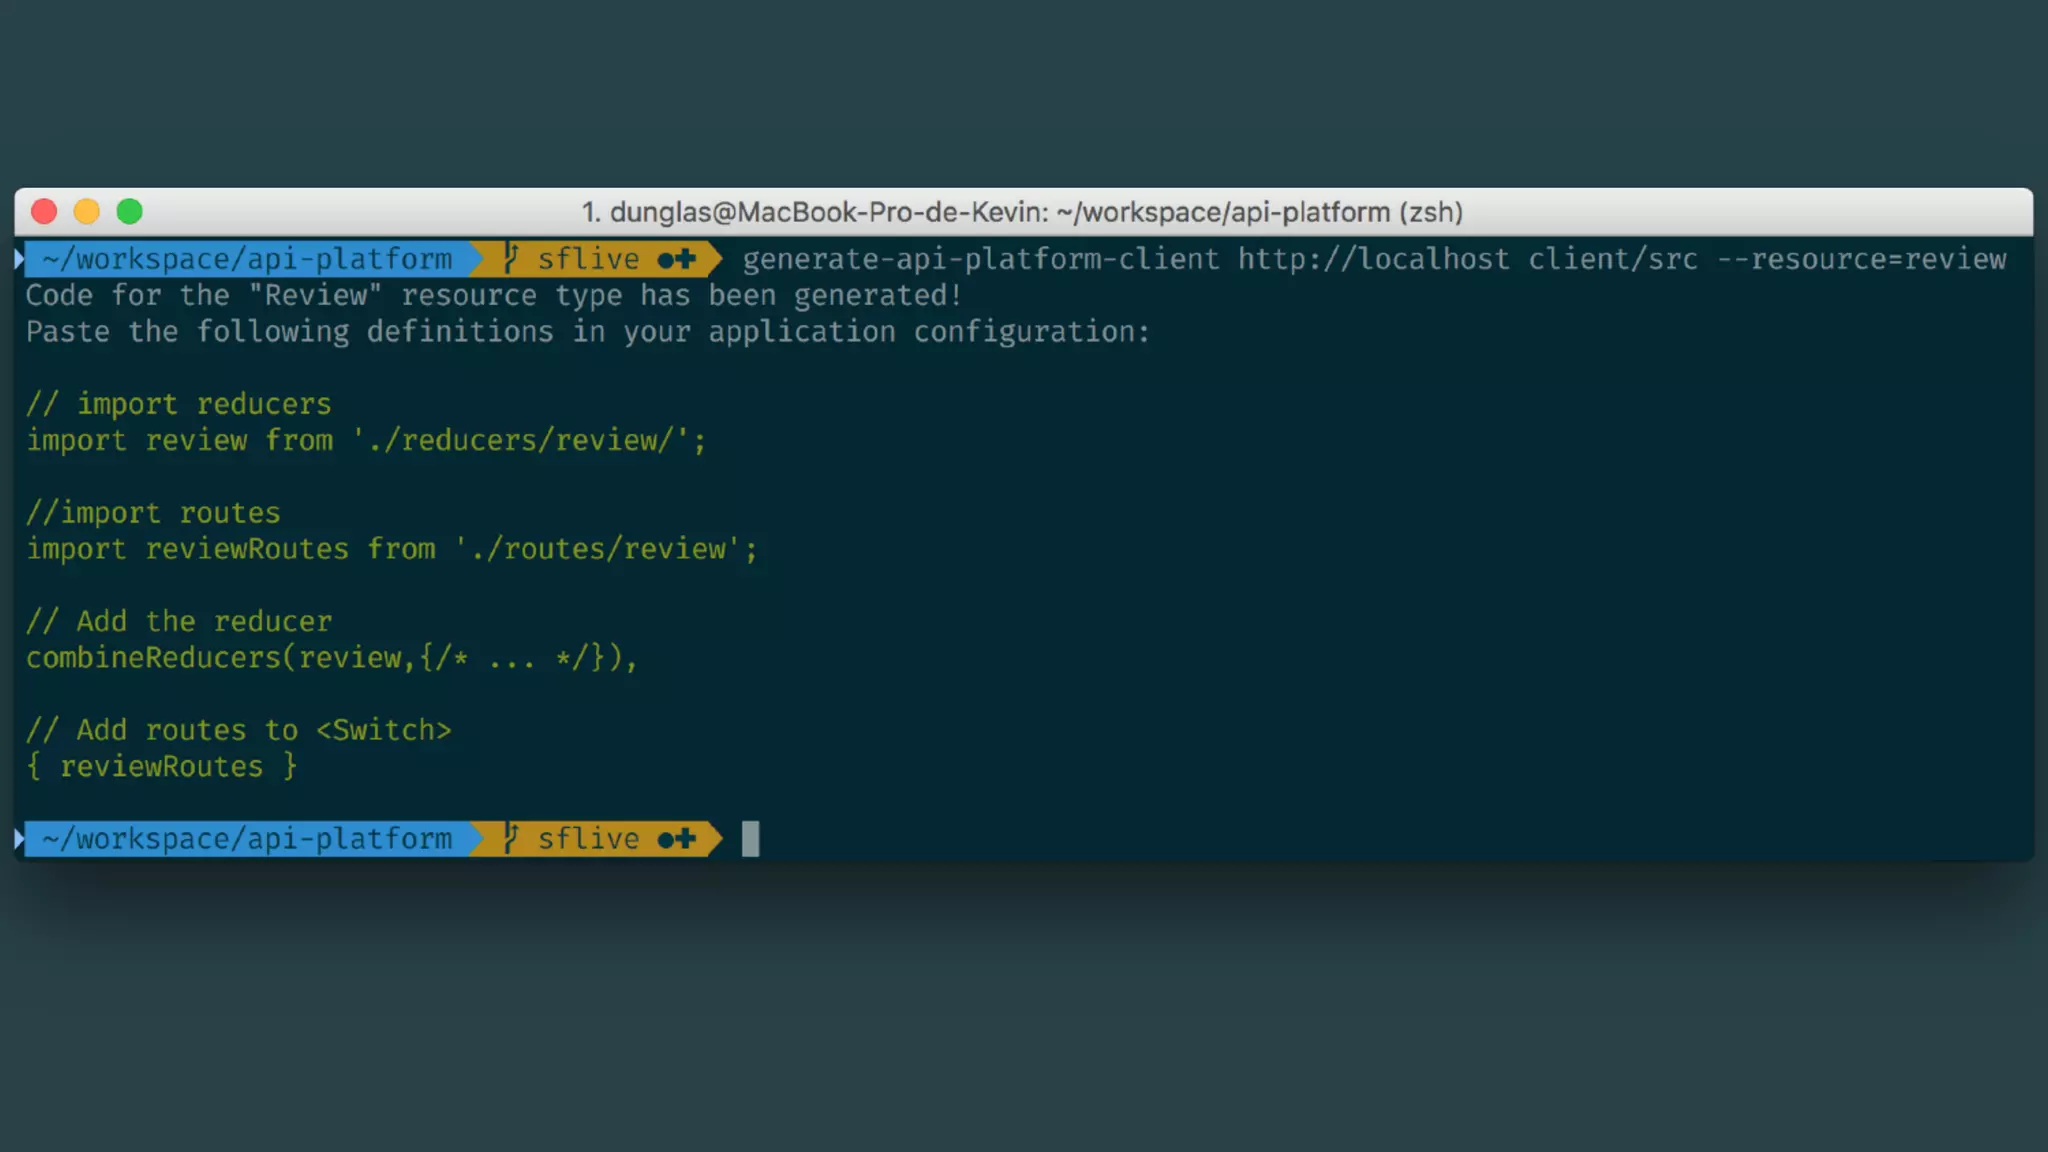
Task: Click the sflive branch name in top prompt
Action: pos(588,259)
